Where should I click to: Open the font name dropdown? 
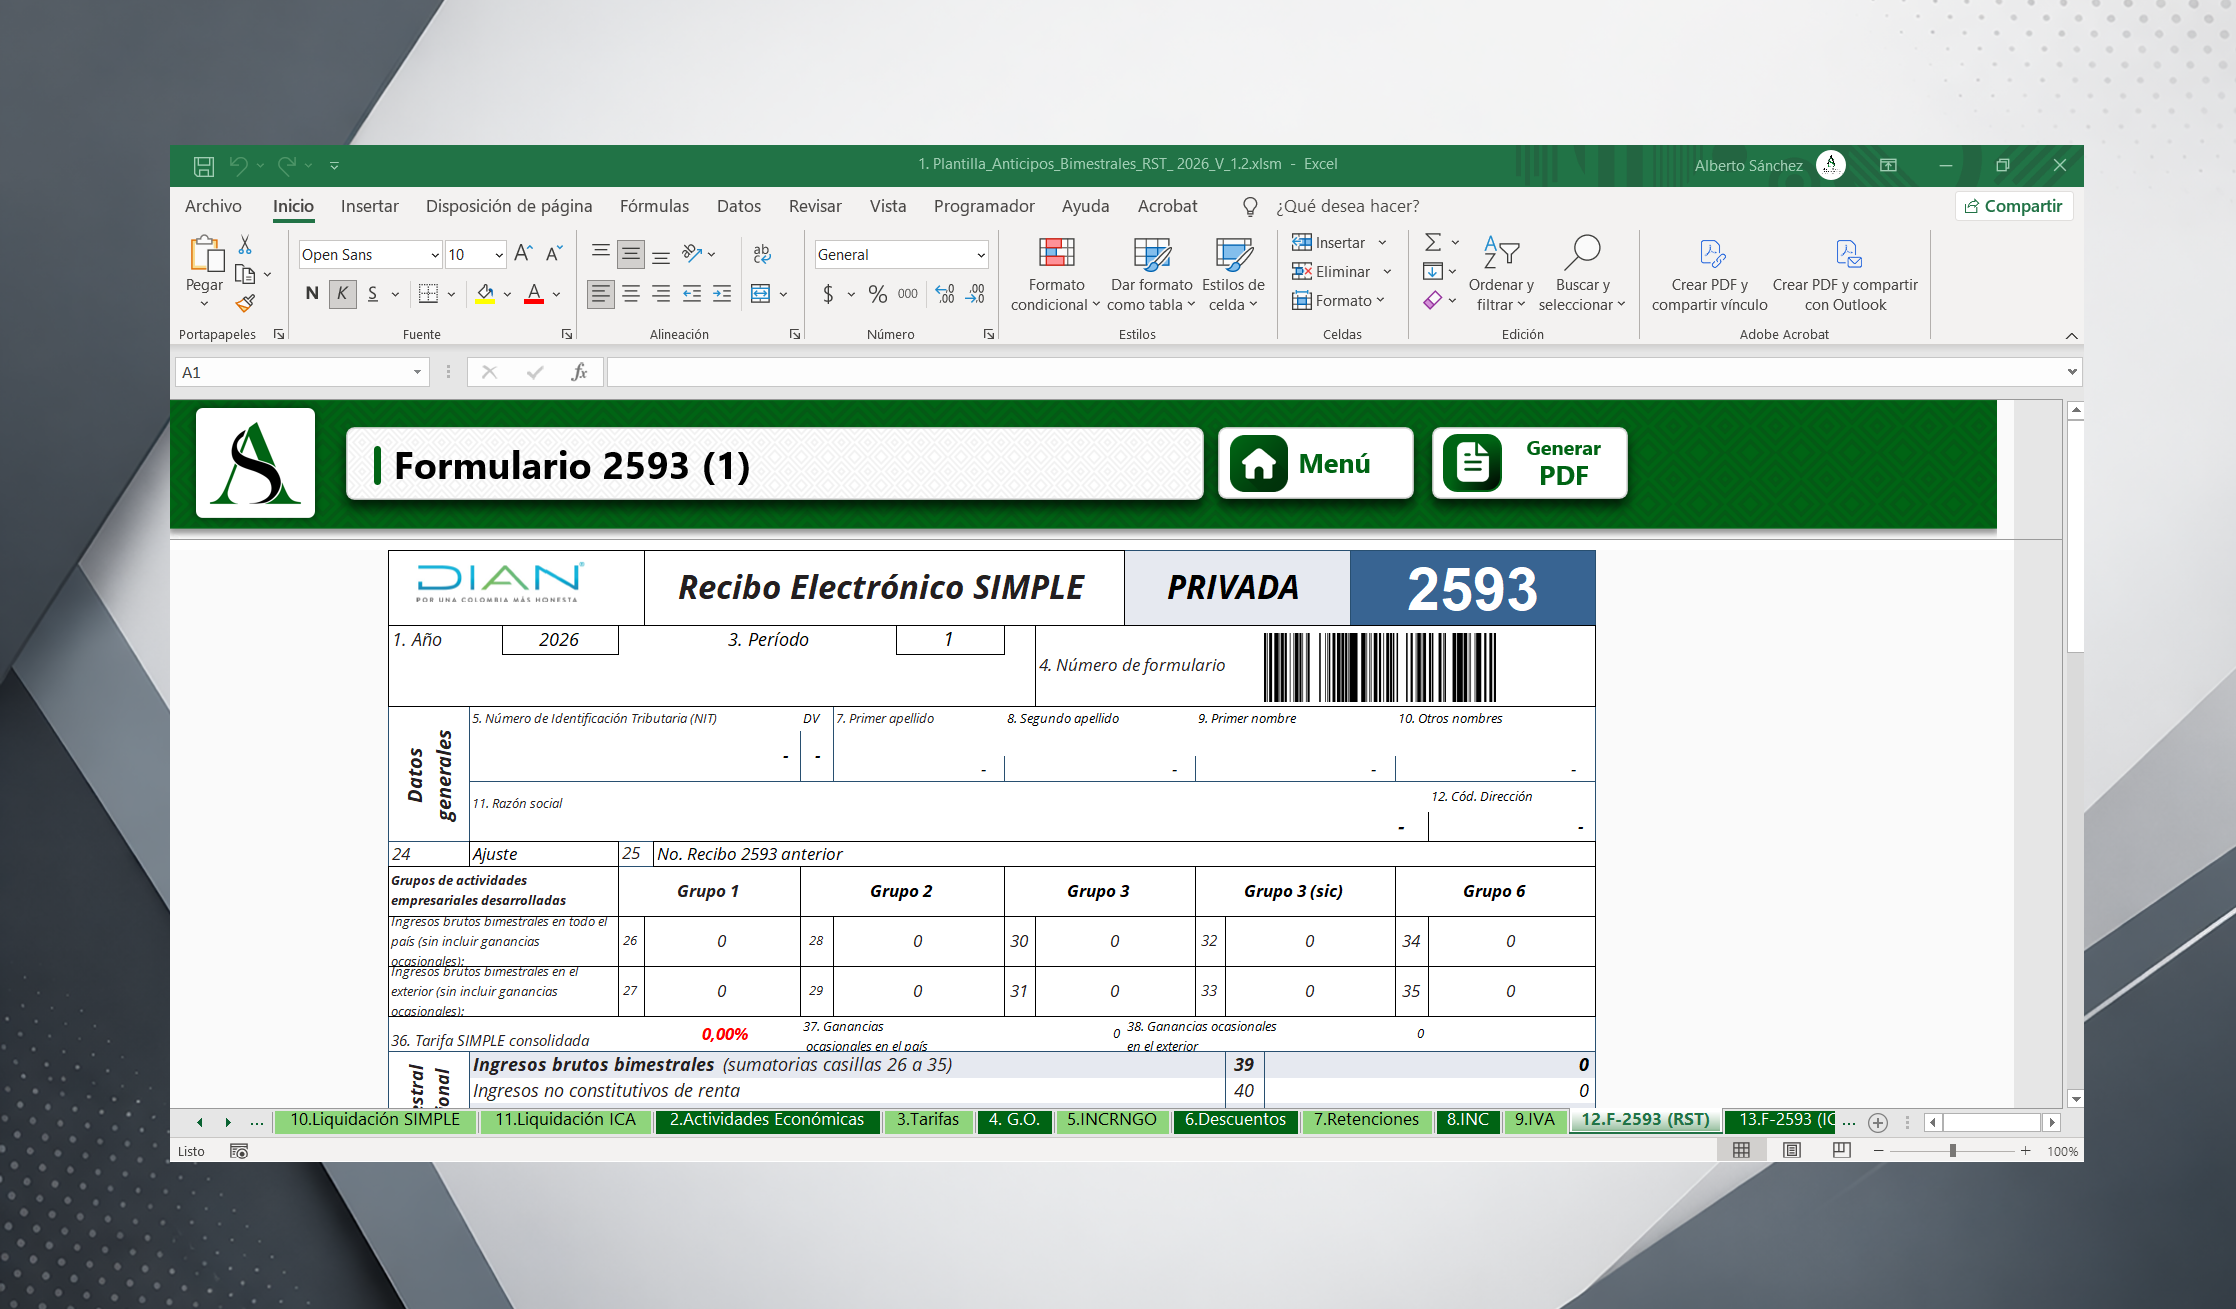coord(435,255)
